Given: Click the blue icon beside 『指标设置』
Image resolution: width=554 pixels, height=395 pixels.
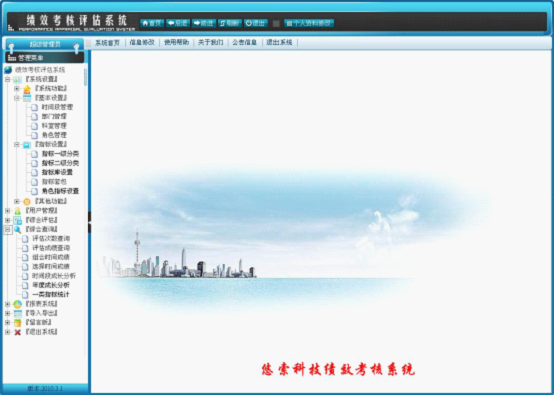Looking at the screenshot, I should [x=27, y=145].
